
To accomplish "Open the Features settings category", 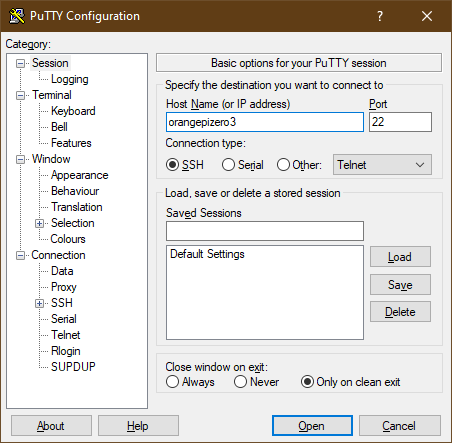I will 71,143.
